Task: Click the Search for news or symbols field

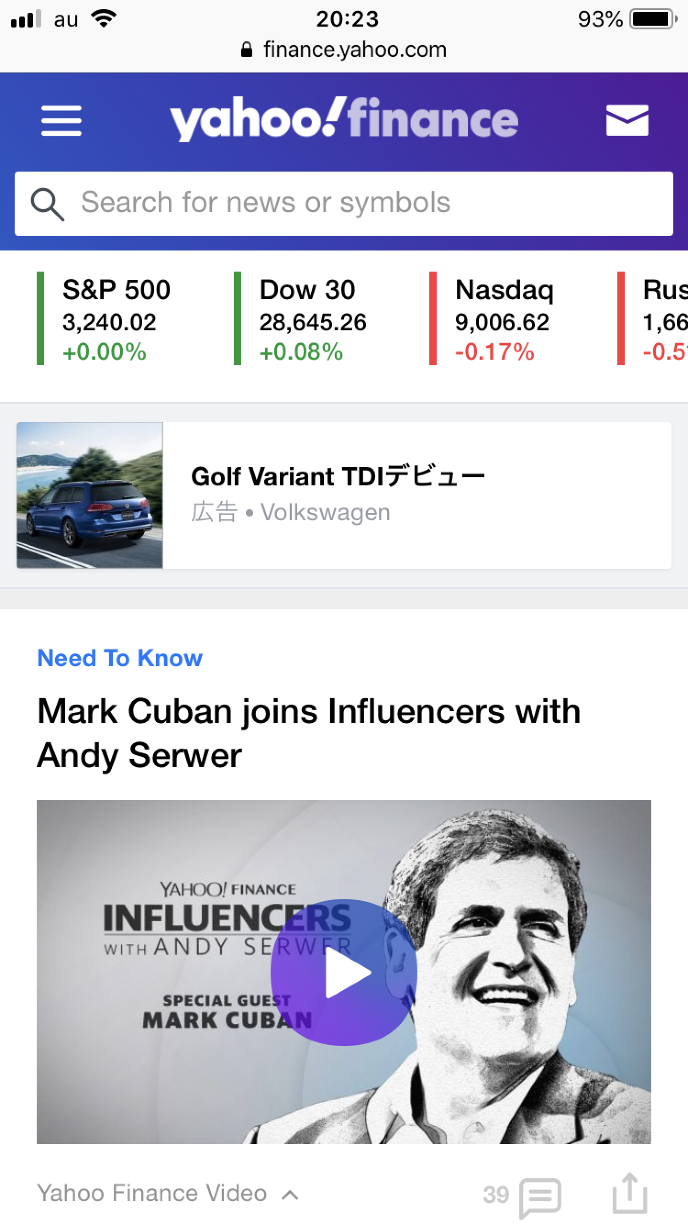Action: [x=370, y=203]
